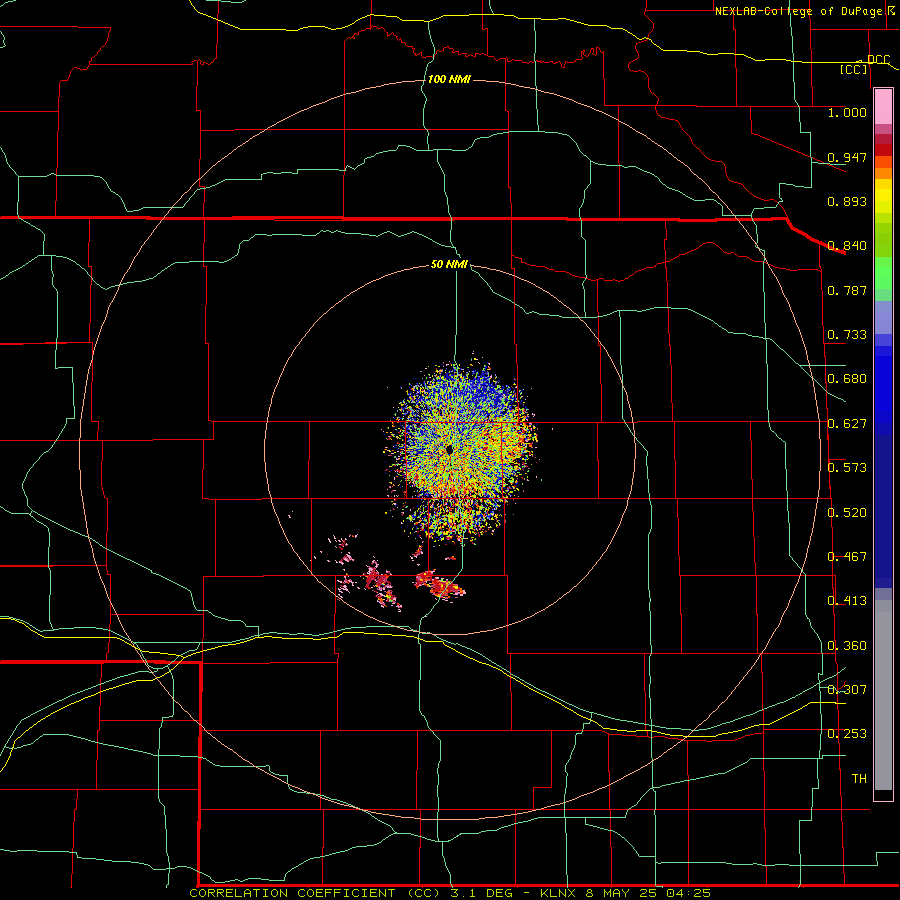Select the 50 NMI range ring label
Image resolution: width=900 pixels, height=900 pixels.
[449, 265]
